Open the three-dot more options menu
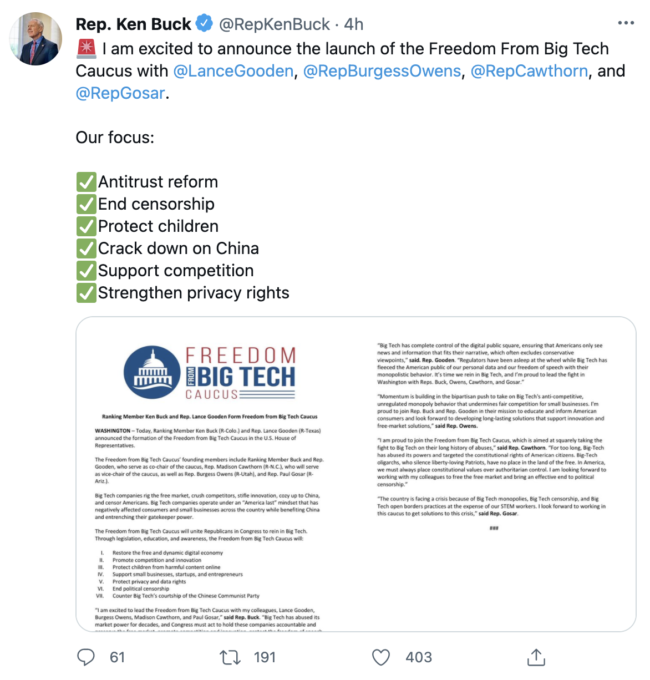 626,22
